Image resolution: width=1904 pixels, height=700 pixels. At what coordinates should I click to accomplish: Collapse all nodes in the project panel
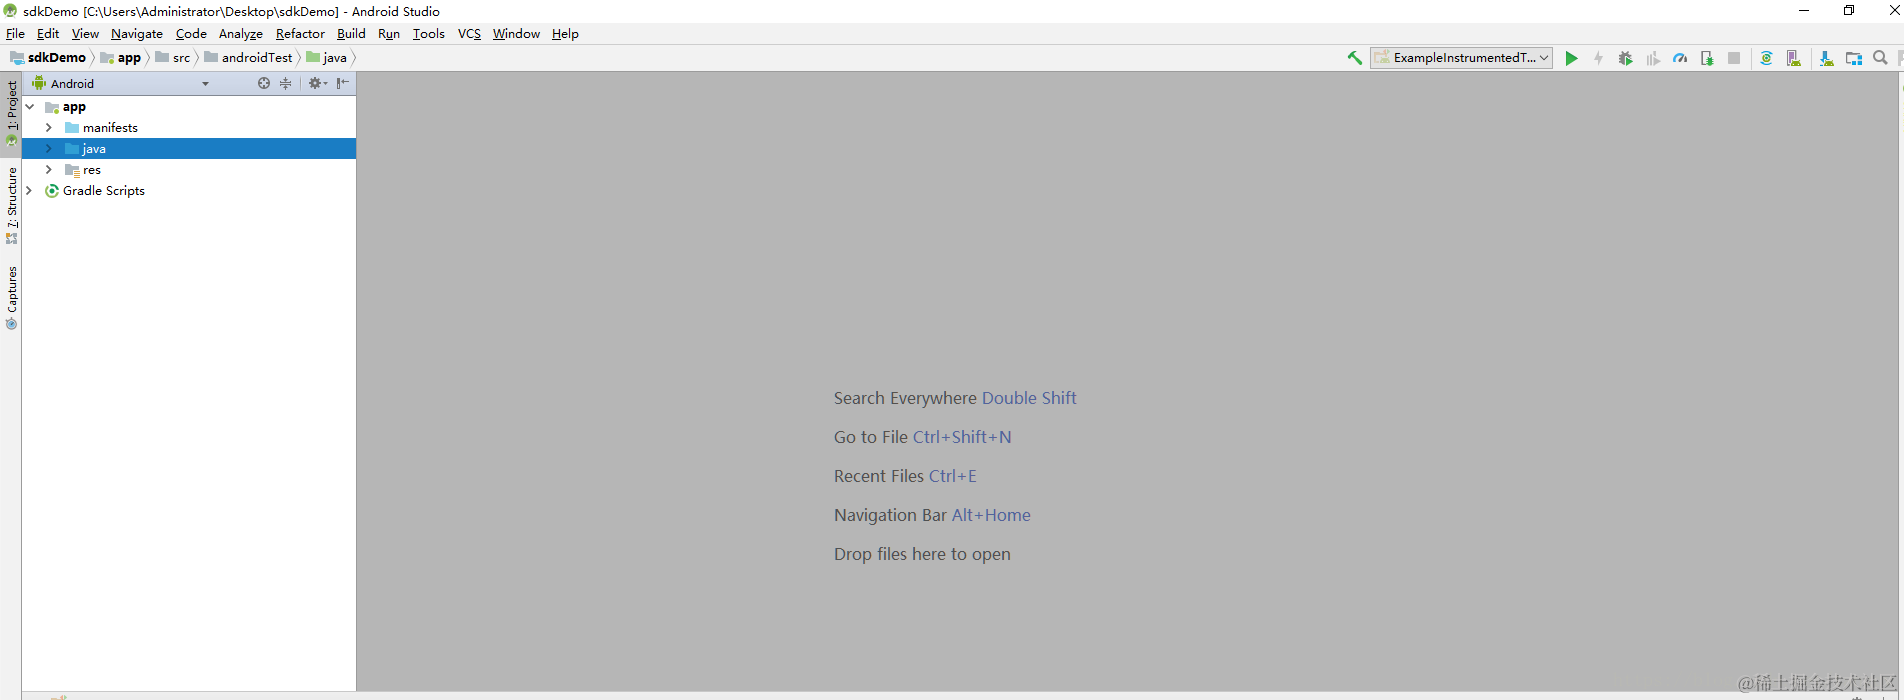286,83
